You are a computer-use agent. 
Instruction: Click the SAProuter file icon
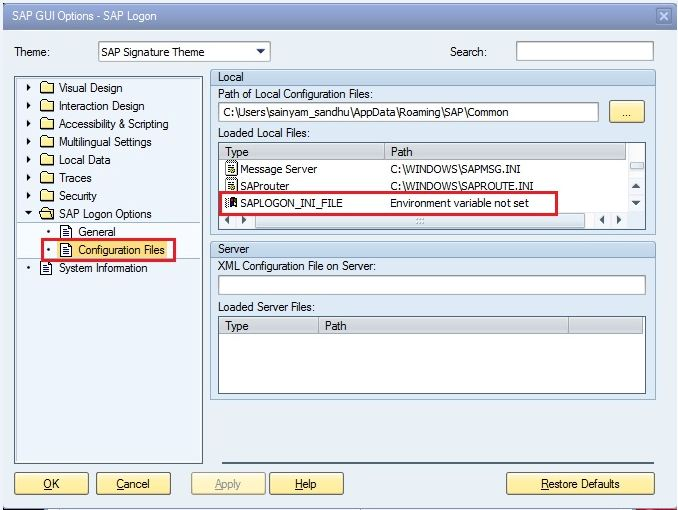pos(232,186)
